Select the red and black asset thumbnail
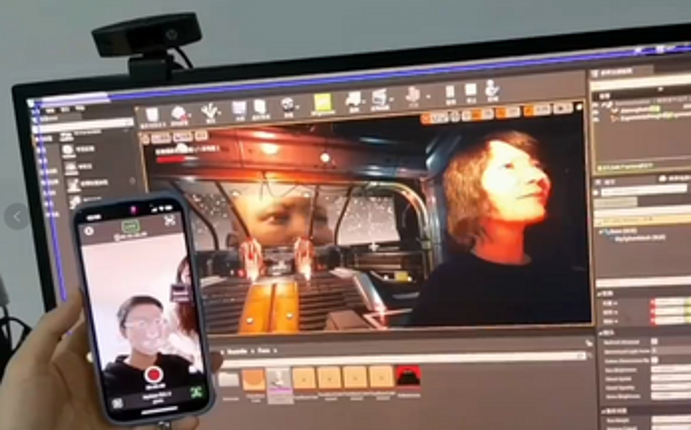Image resolution: width=691 pixels, height=430 pixels. click(x=409, y=376)
